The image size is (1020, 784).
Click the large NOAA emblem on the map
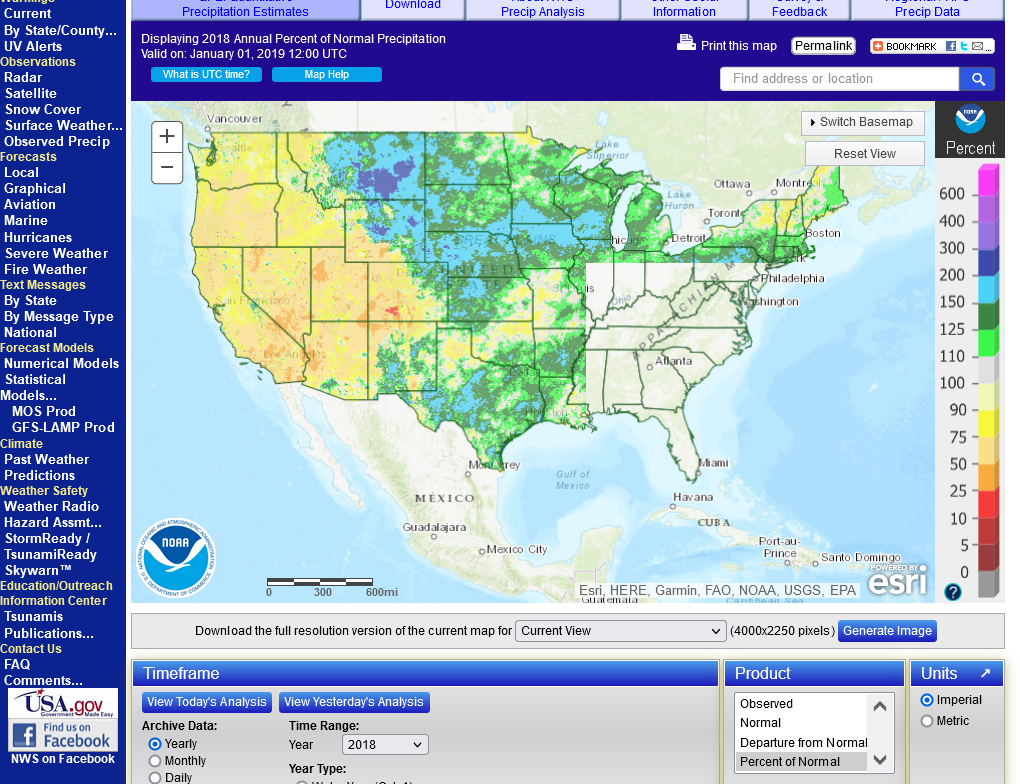tap(176, 558)
